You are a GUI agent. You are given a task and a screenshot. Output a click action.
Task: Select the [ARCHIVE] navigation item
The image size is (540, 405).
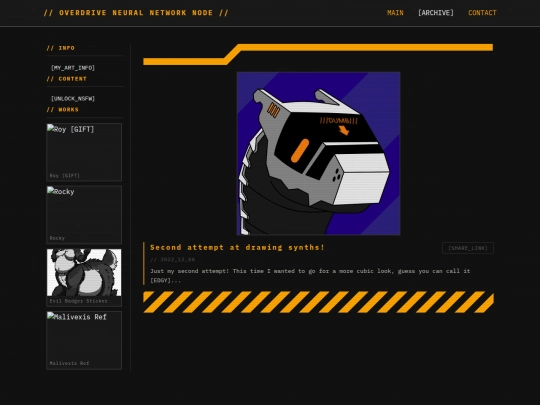(x=436, y=13)
